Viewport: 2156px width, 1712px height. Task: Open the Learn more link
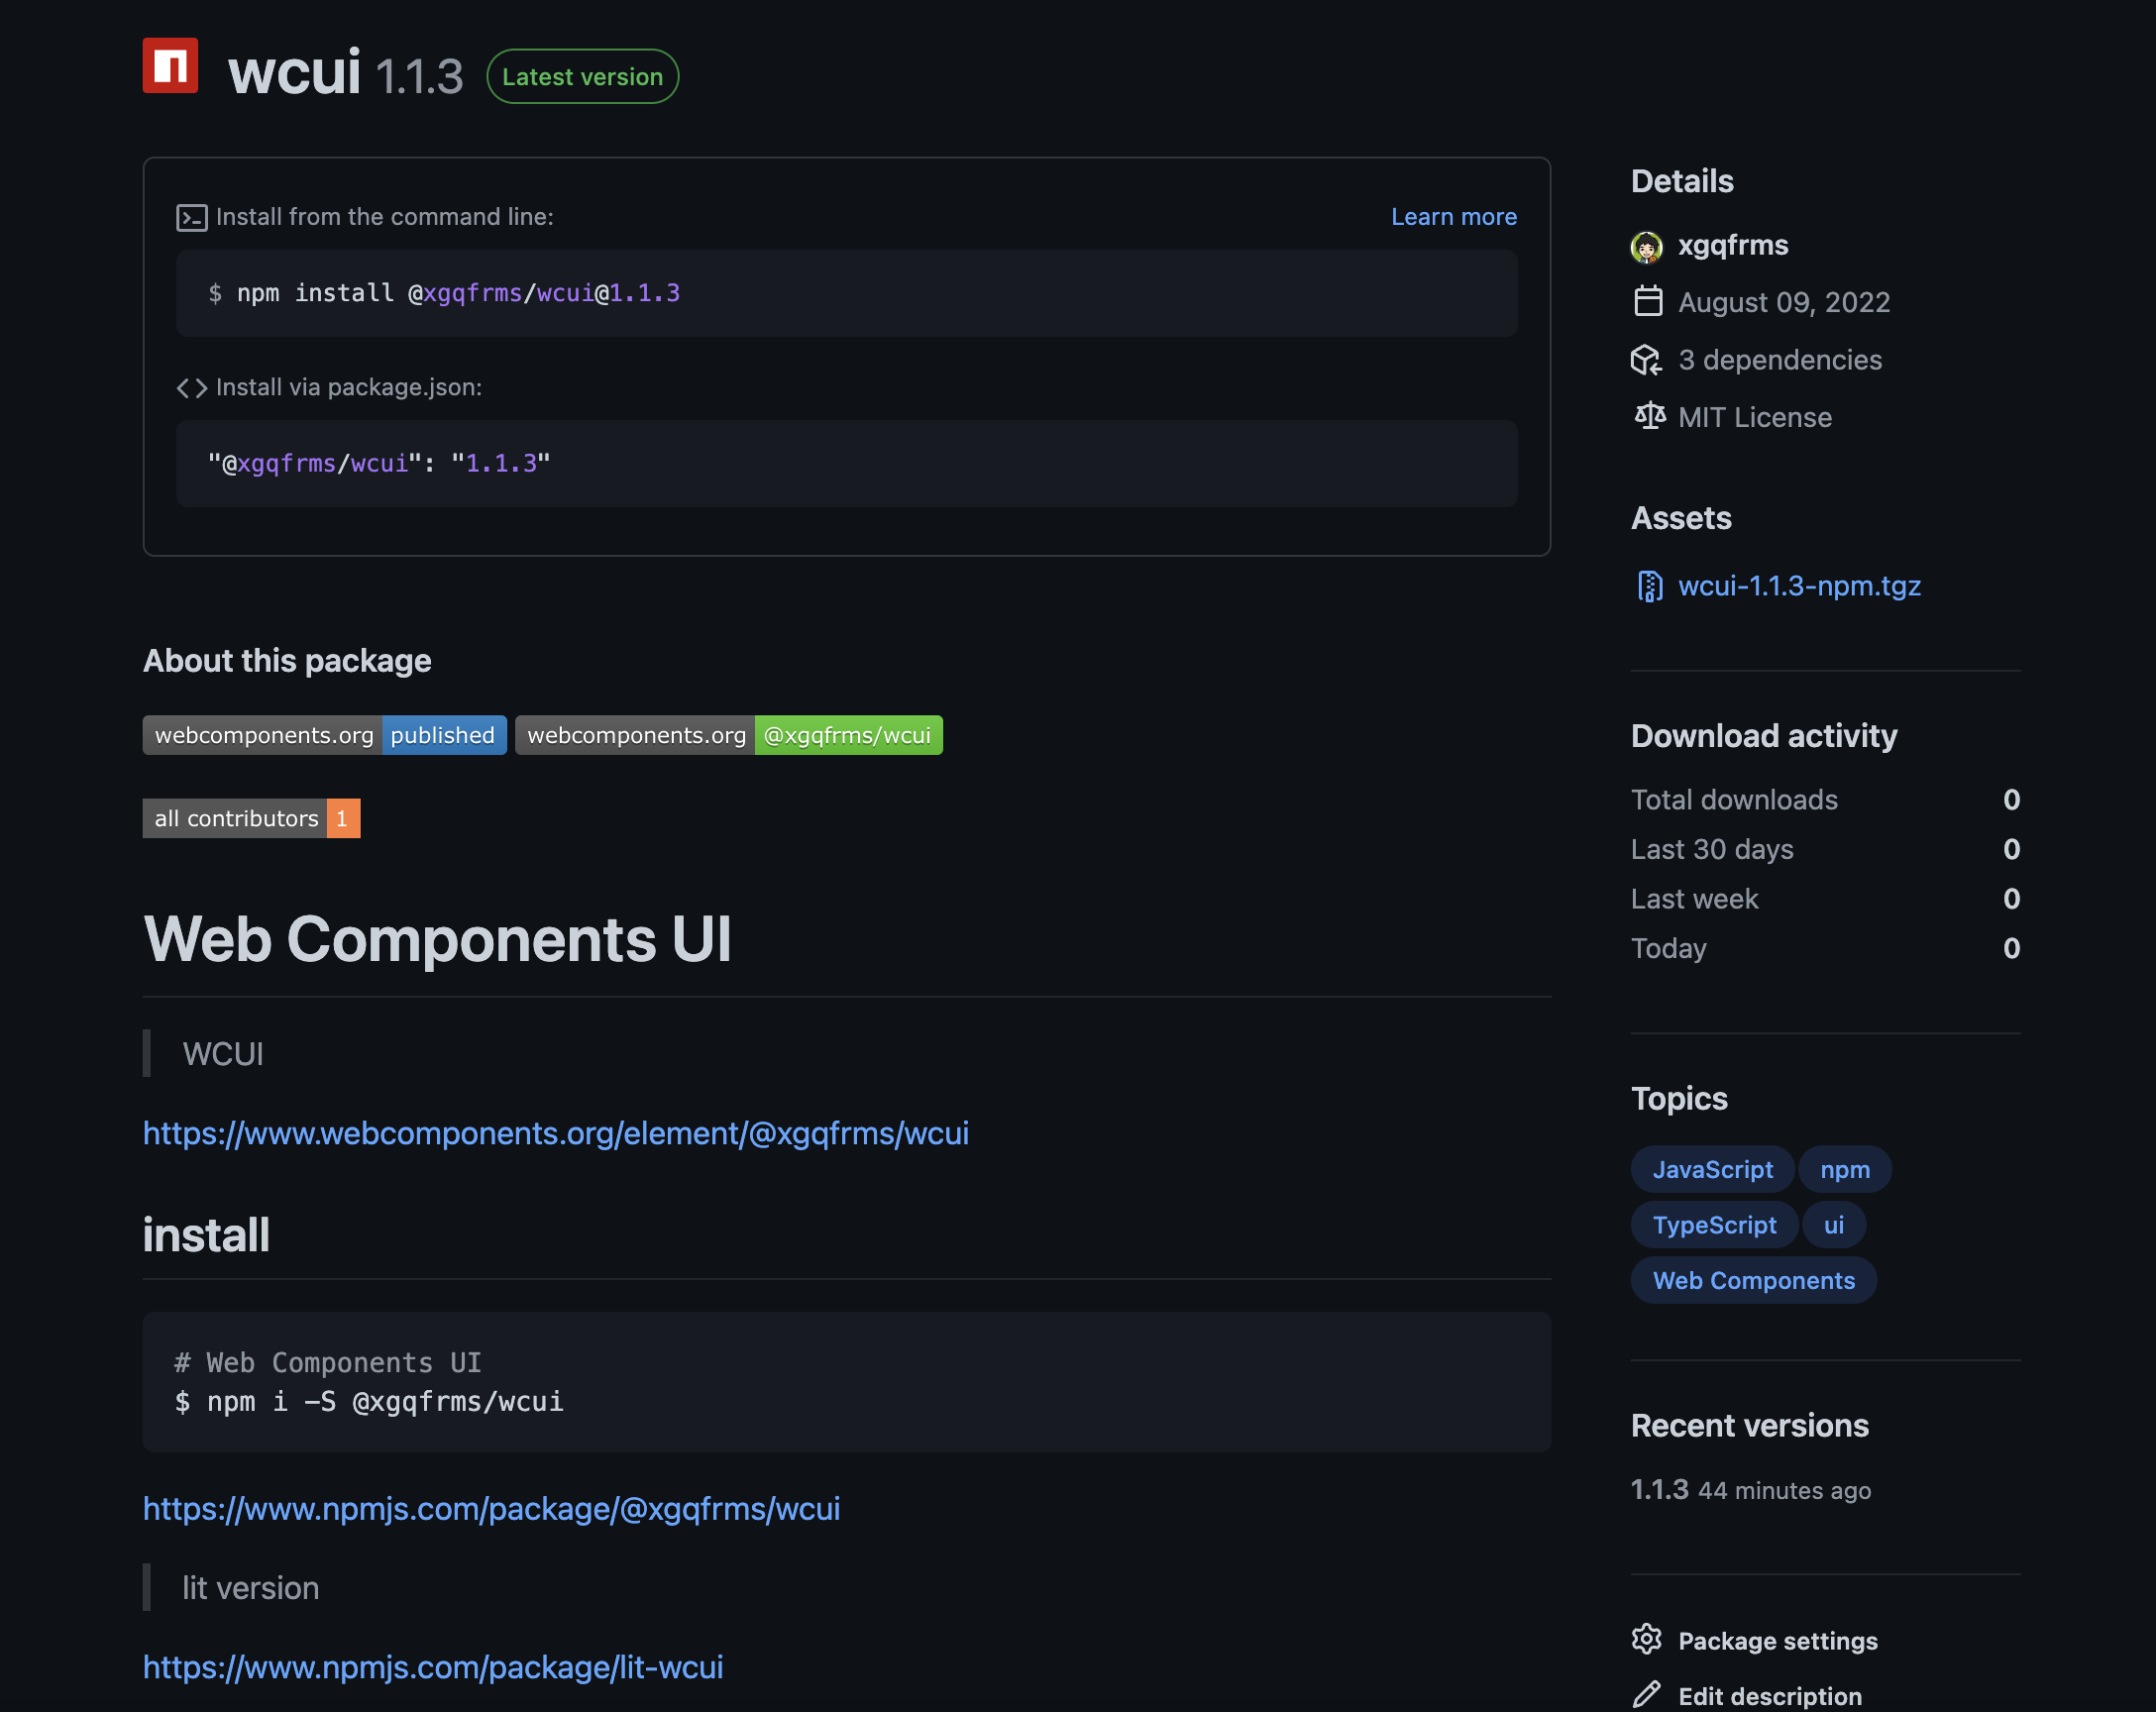tap(1453, 217)
